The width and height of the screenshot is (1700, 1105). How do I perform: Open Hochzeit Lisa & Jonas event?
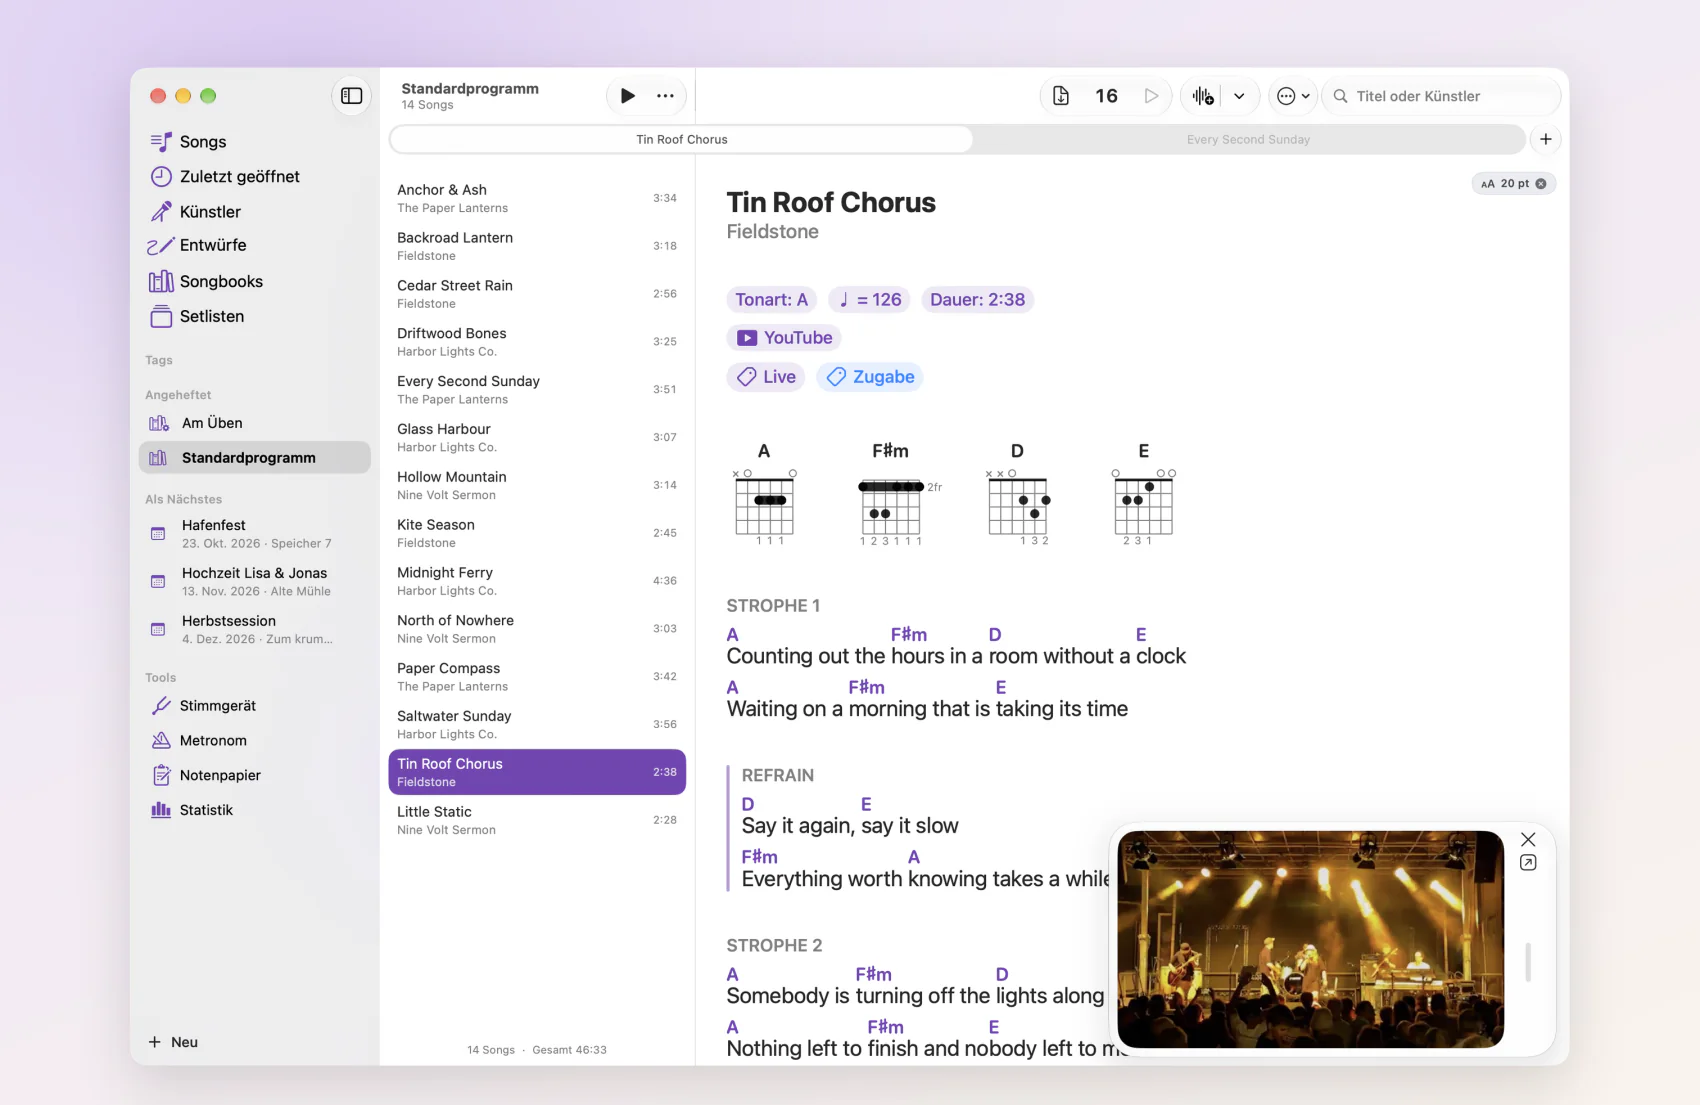click(255, 582)
